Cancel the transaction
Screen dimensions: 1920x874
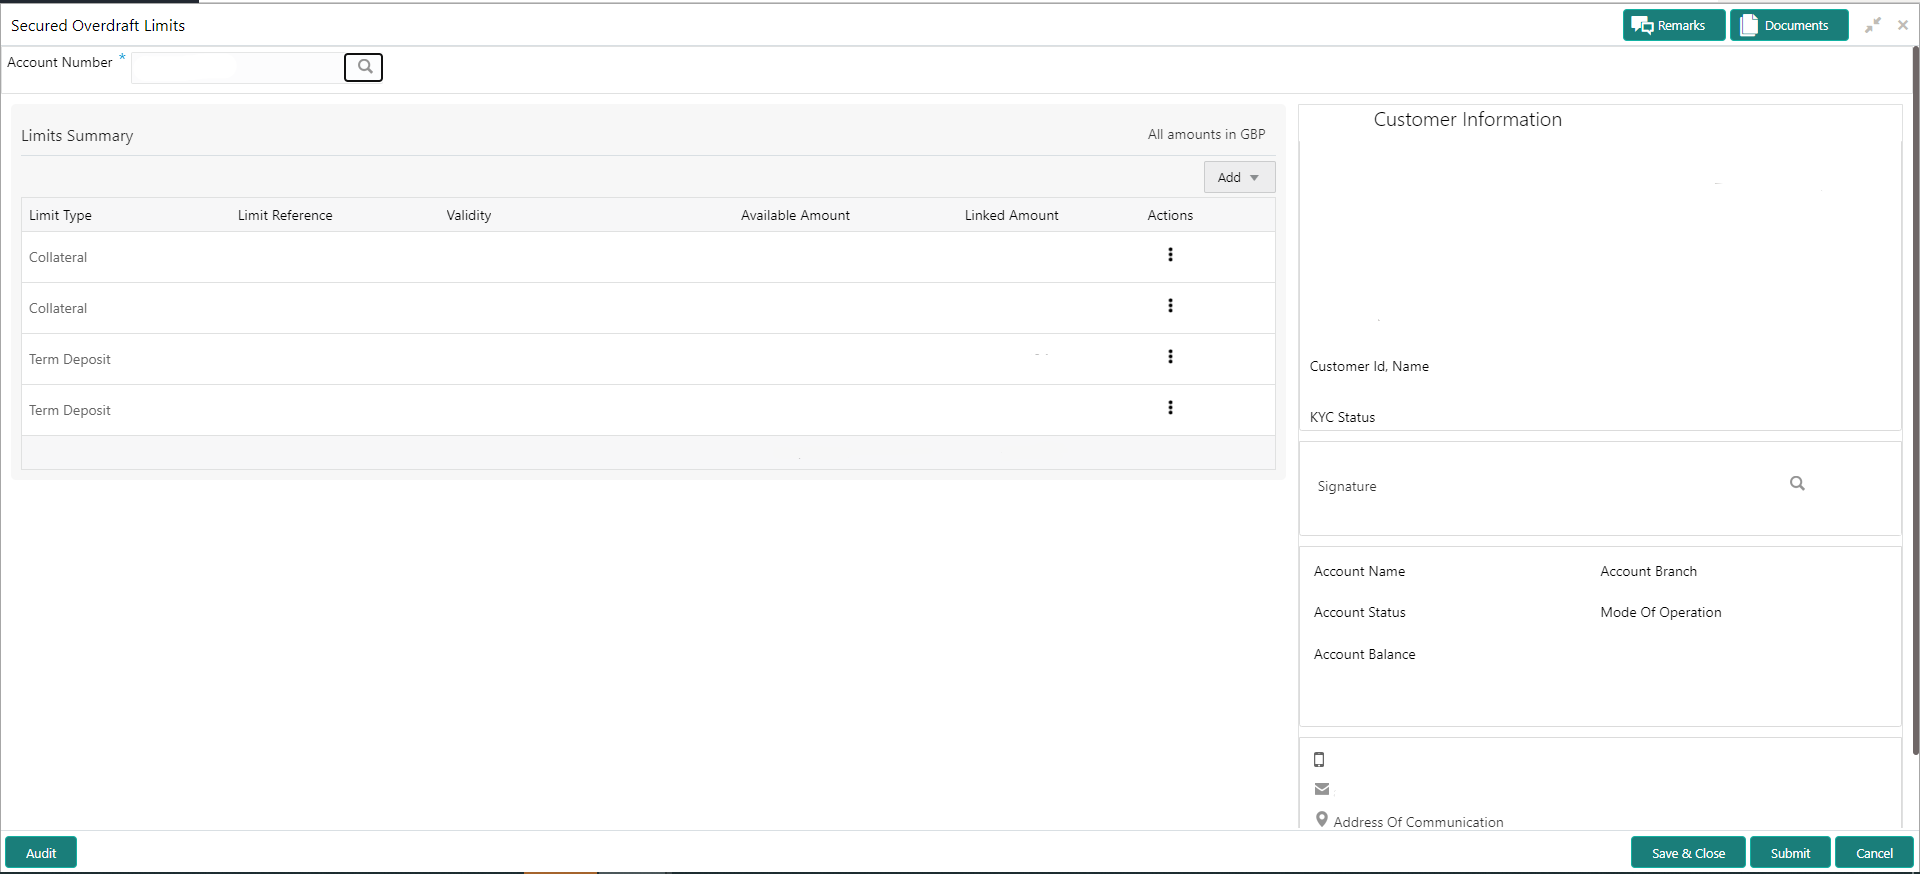click(x=1874, y=853)
